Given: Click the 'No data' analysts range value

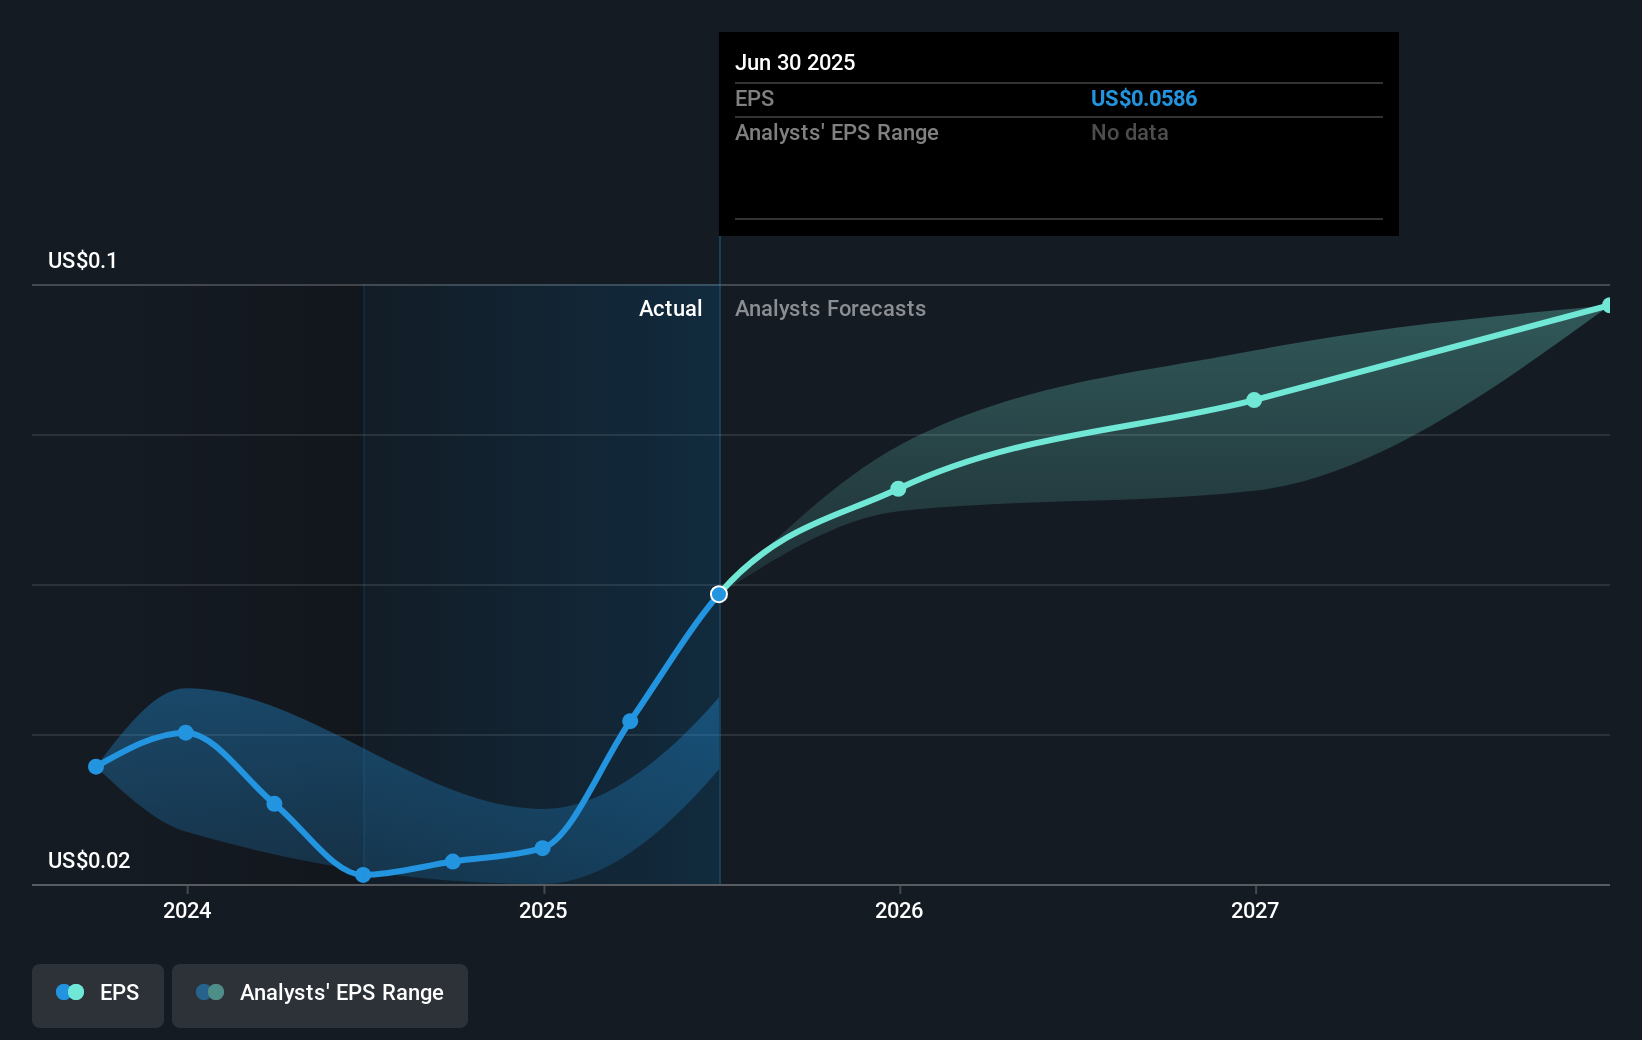Looking at the screenshot, I should coord(1129,132).
